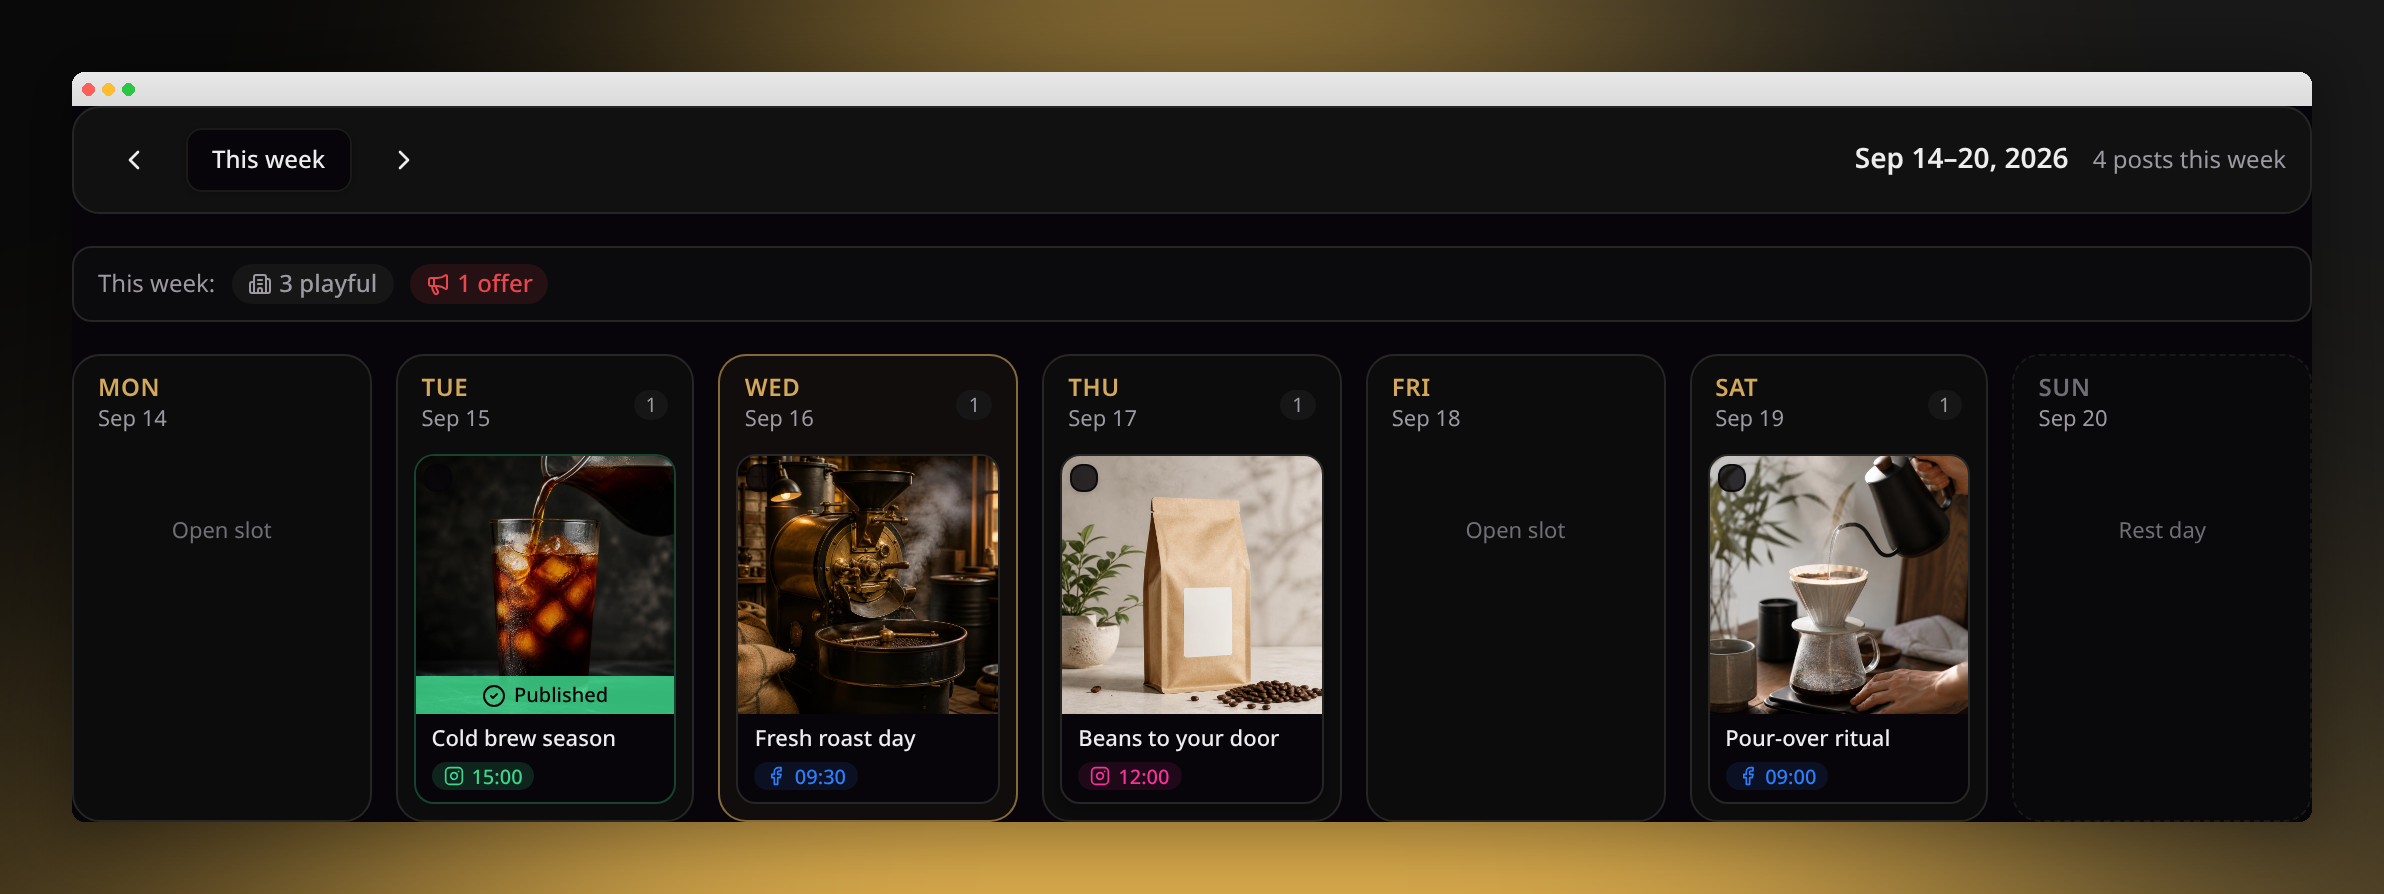
Task: Click the Beans to your door title
Action: click(1178, 739)
